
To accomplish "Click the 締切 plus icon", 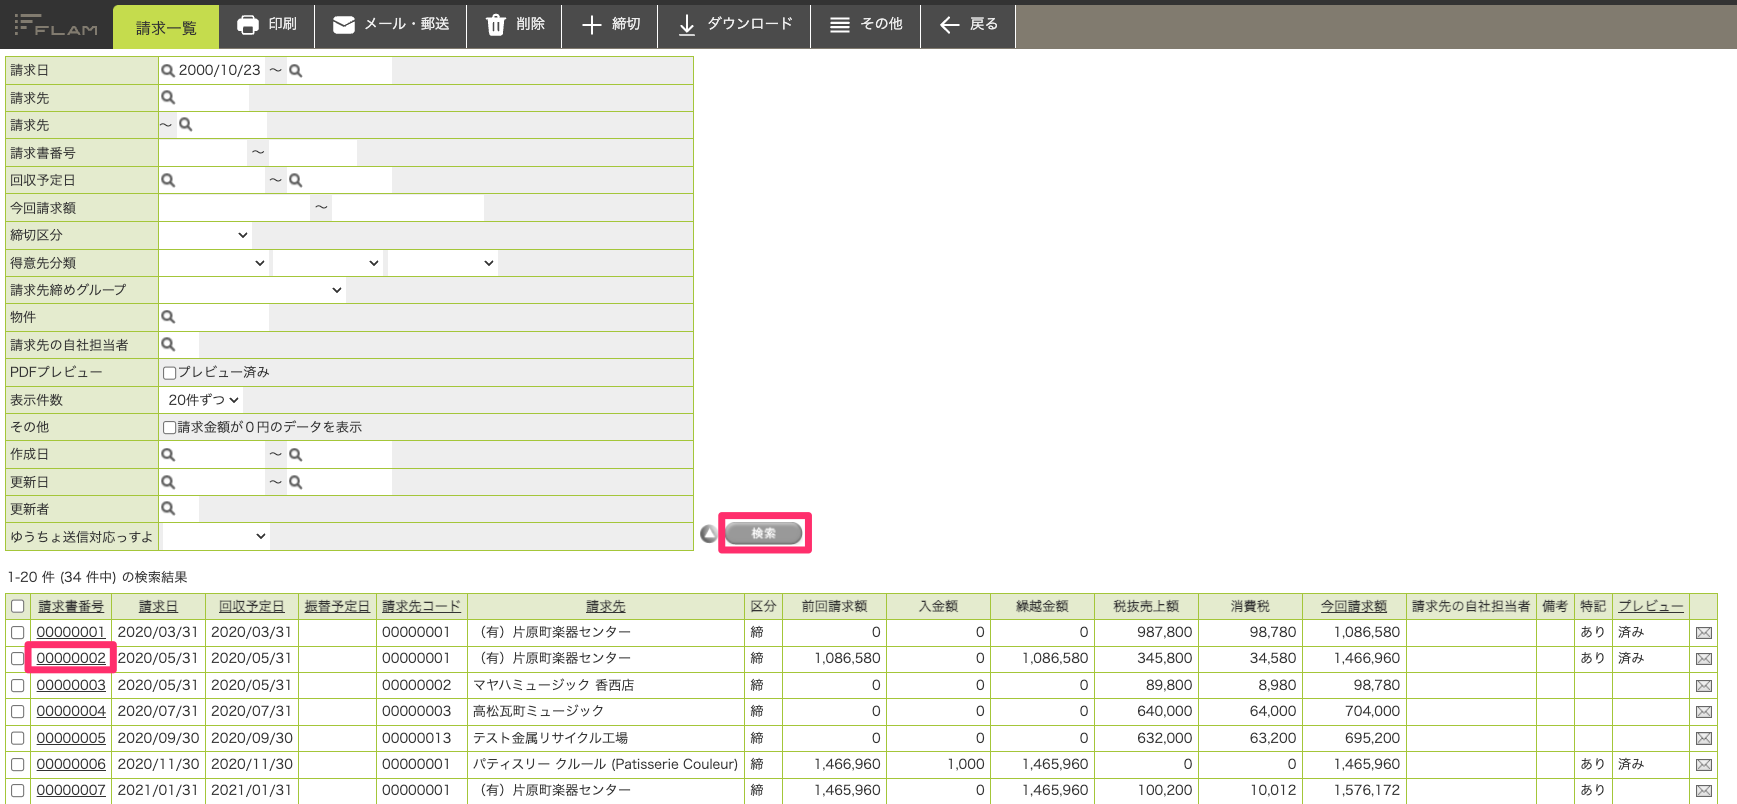I will point(592,25).
